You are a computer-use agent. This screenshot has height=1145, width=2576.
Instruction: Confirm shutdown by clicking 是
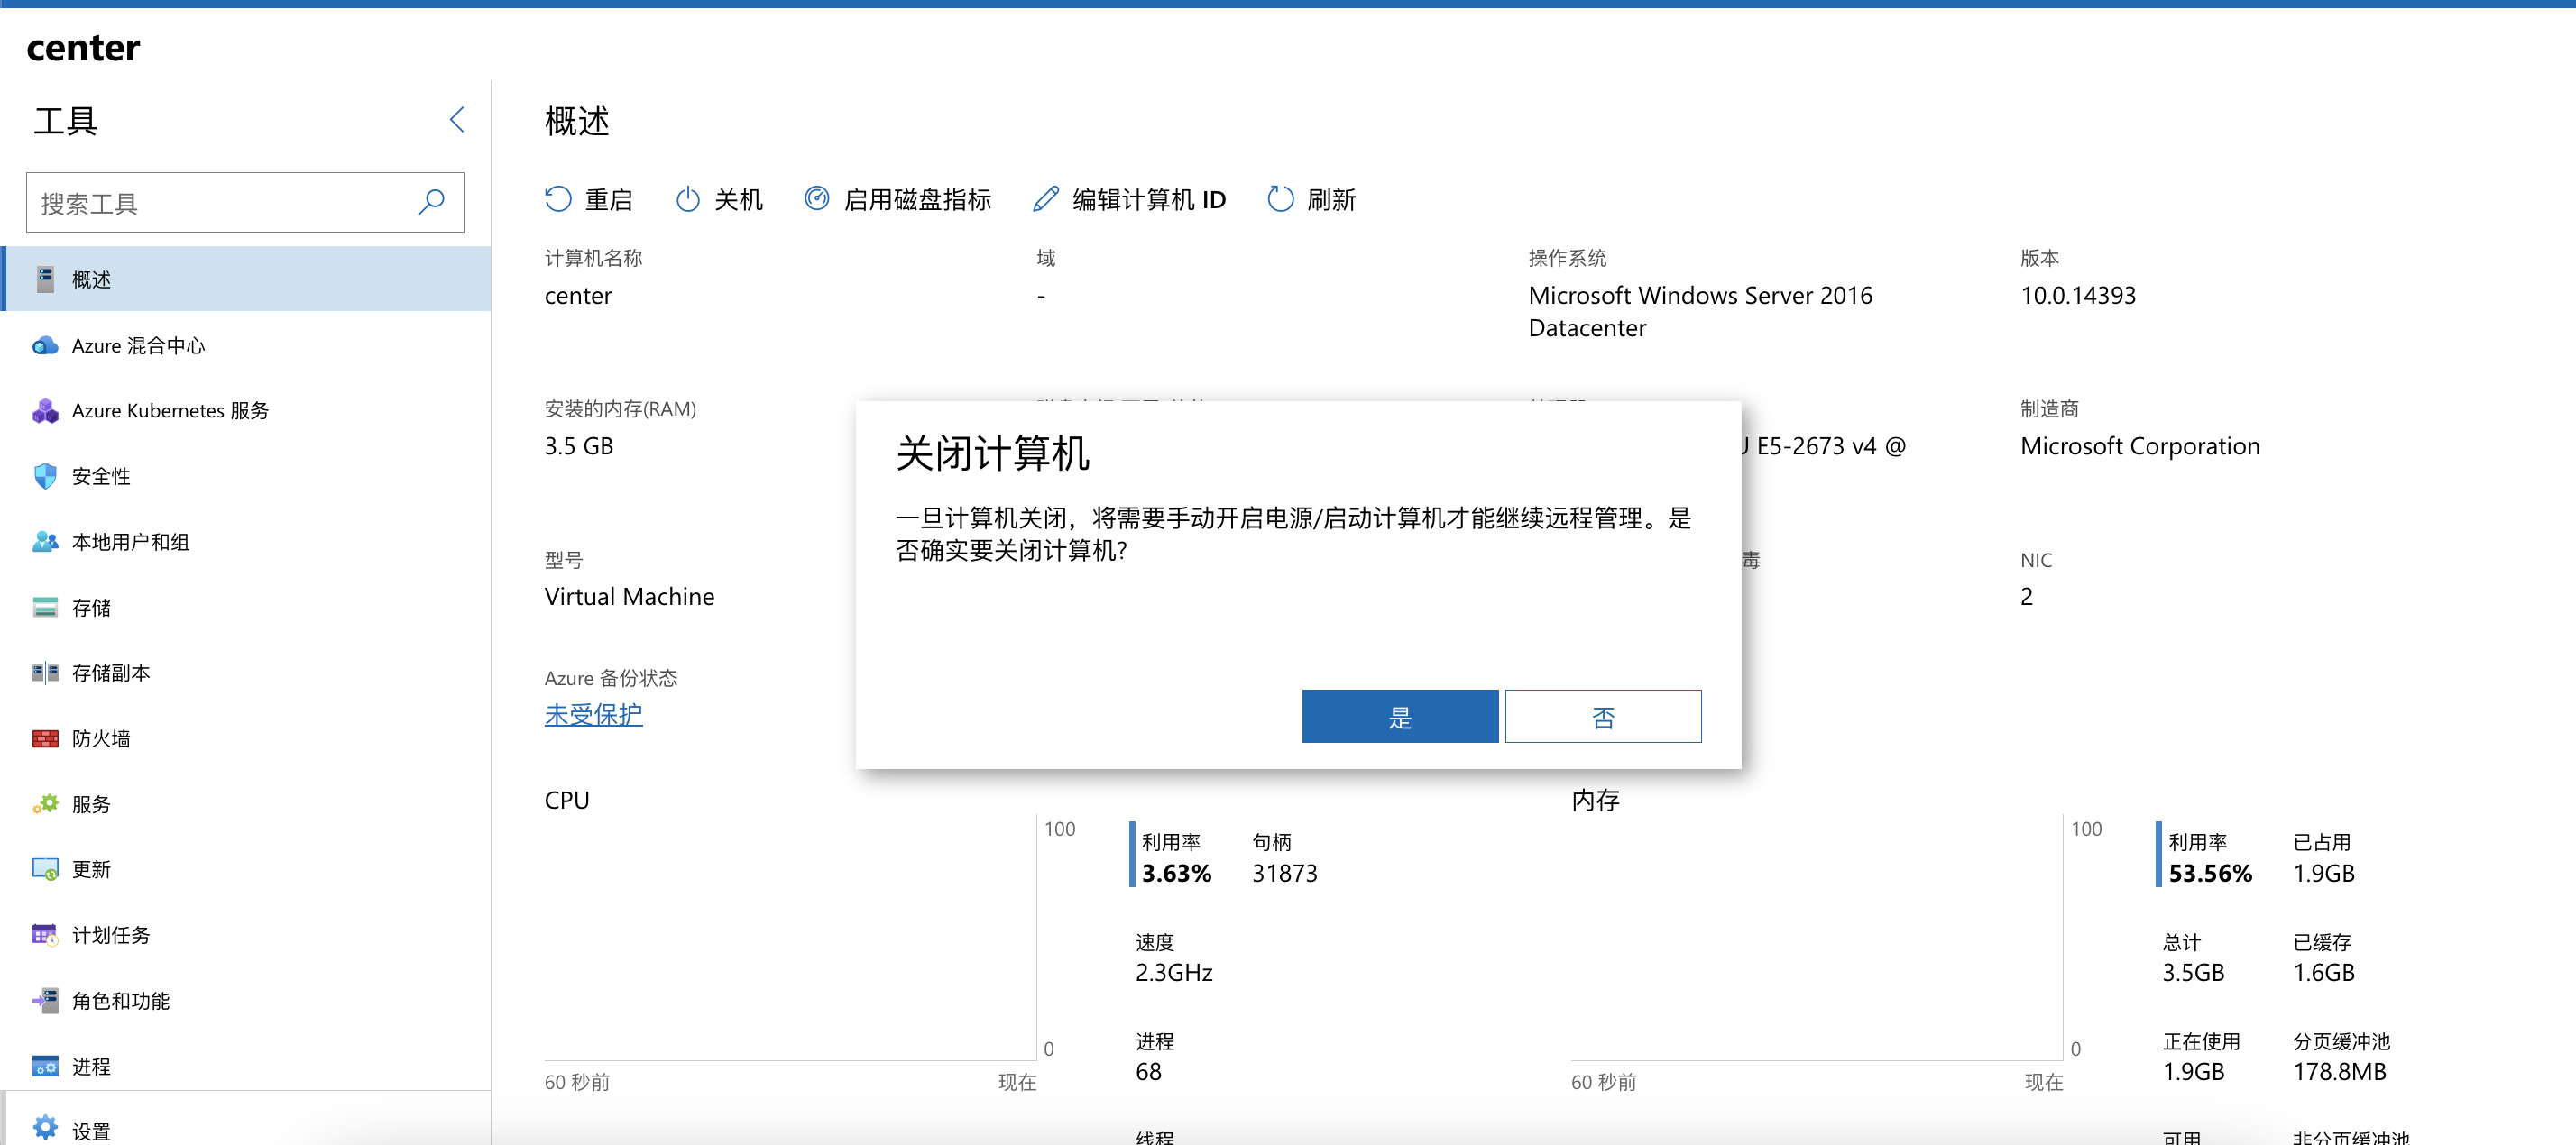point(1400,716)
